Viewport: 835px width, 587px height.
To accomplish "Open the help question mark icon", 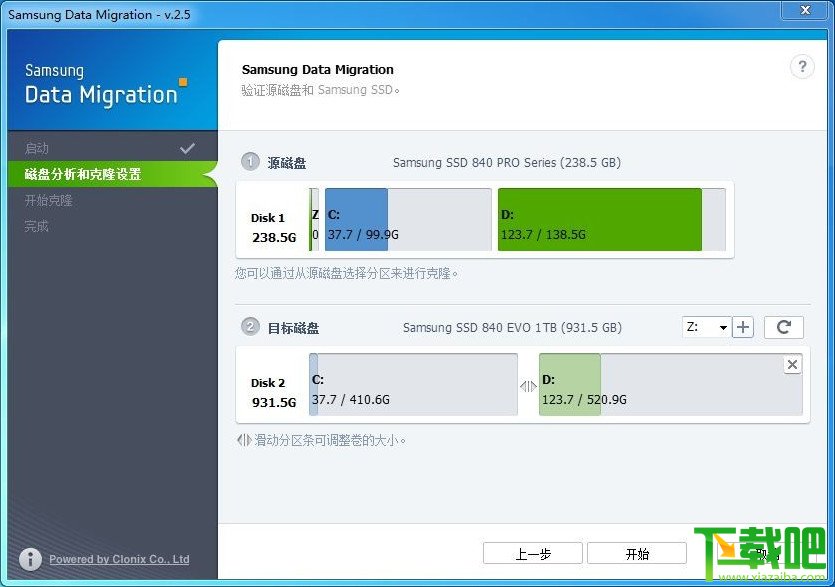I will pos(802,67).
